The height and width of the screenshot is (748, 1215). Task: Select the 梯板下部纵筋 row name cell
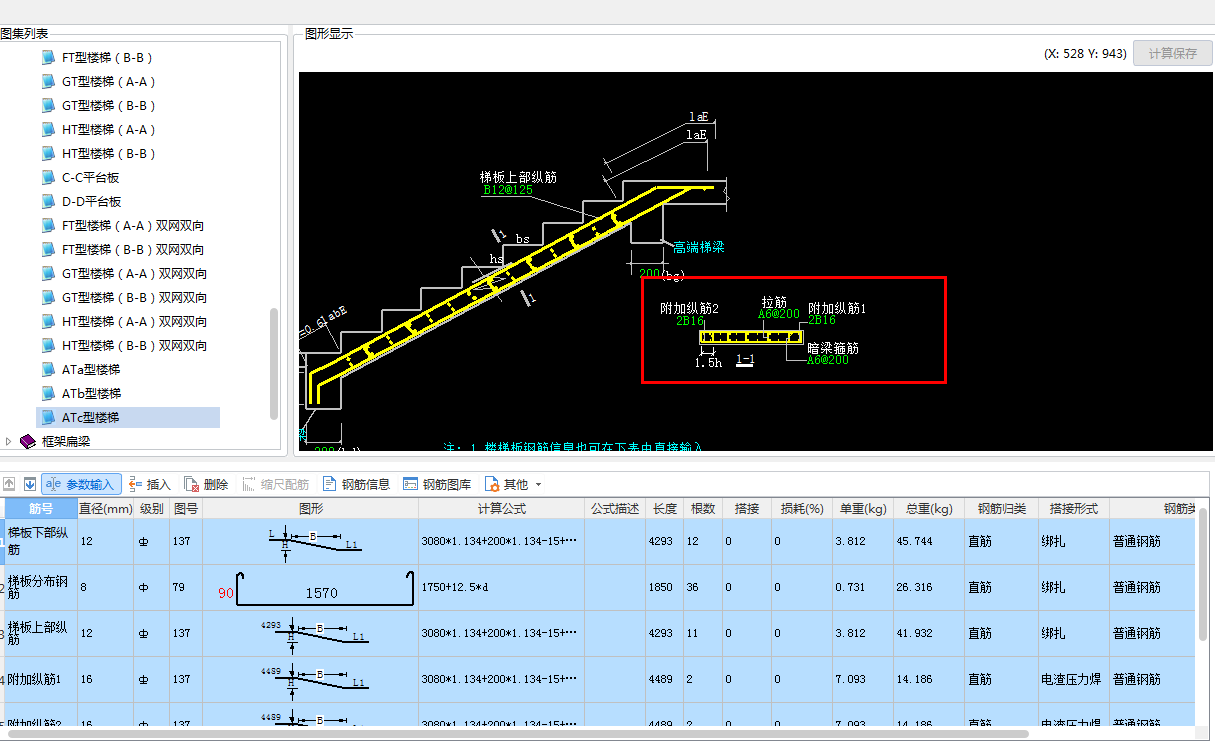40,541
